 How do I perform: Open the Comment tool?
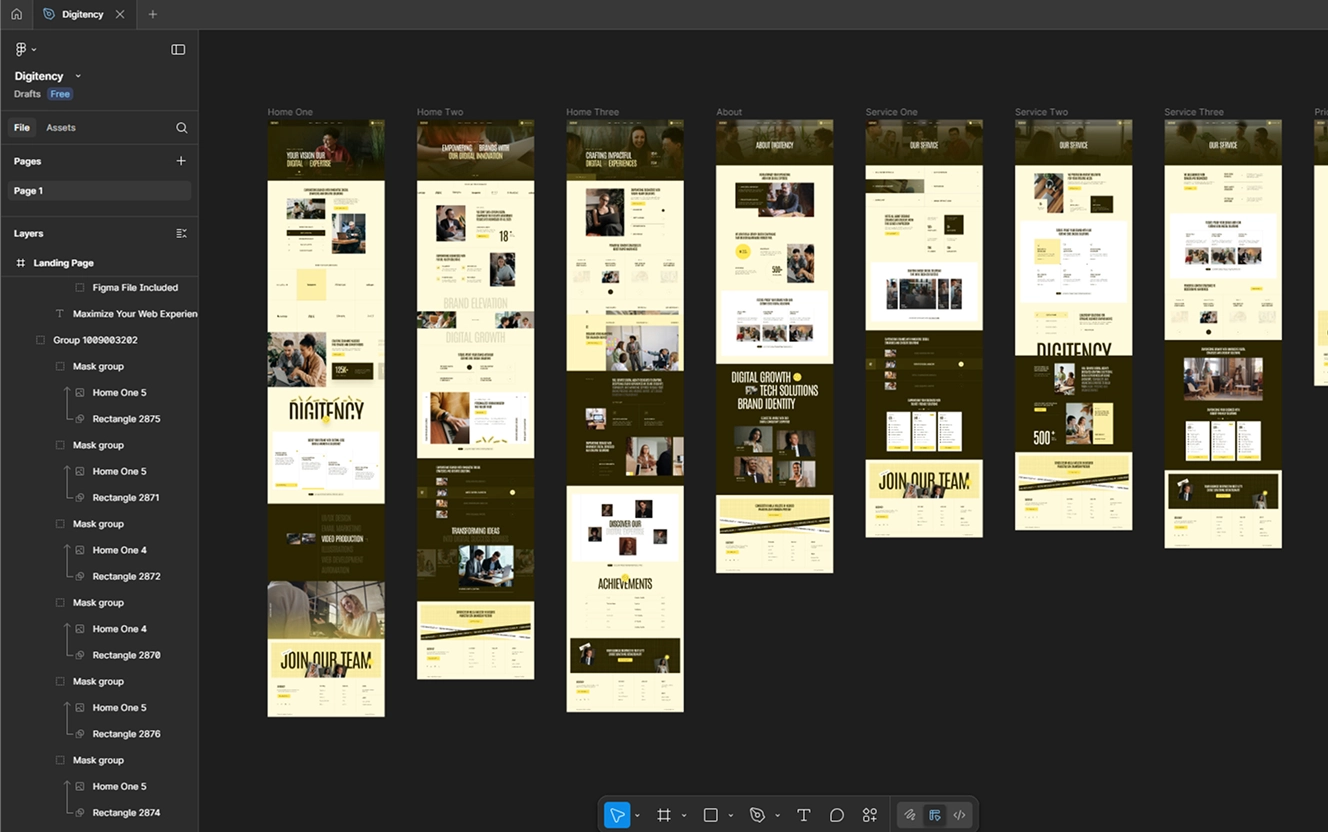[x=836, y=815]
